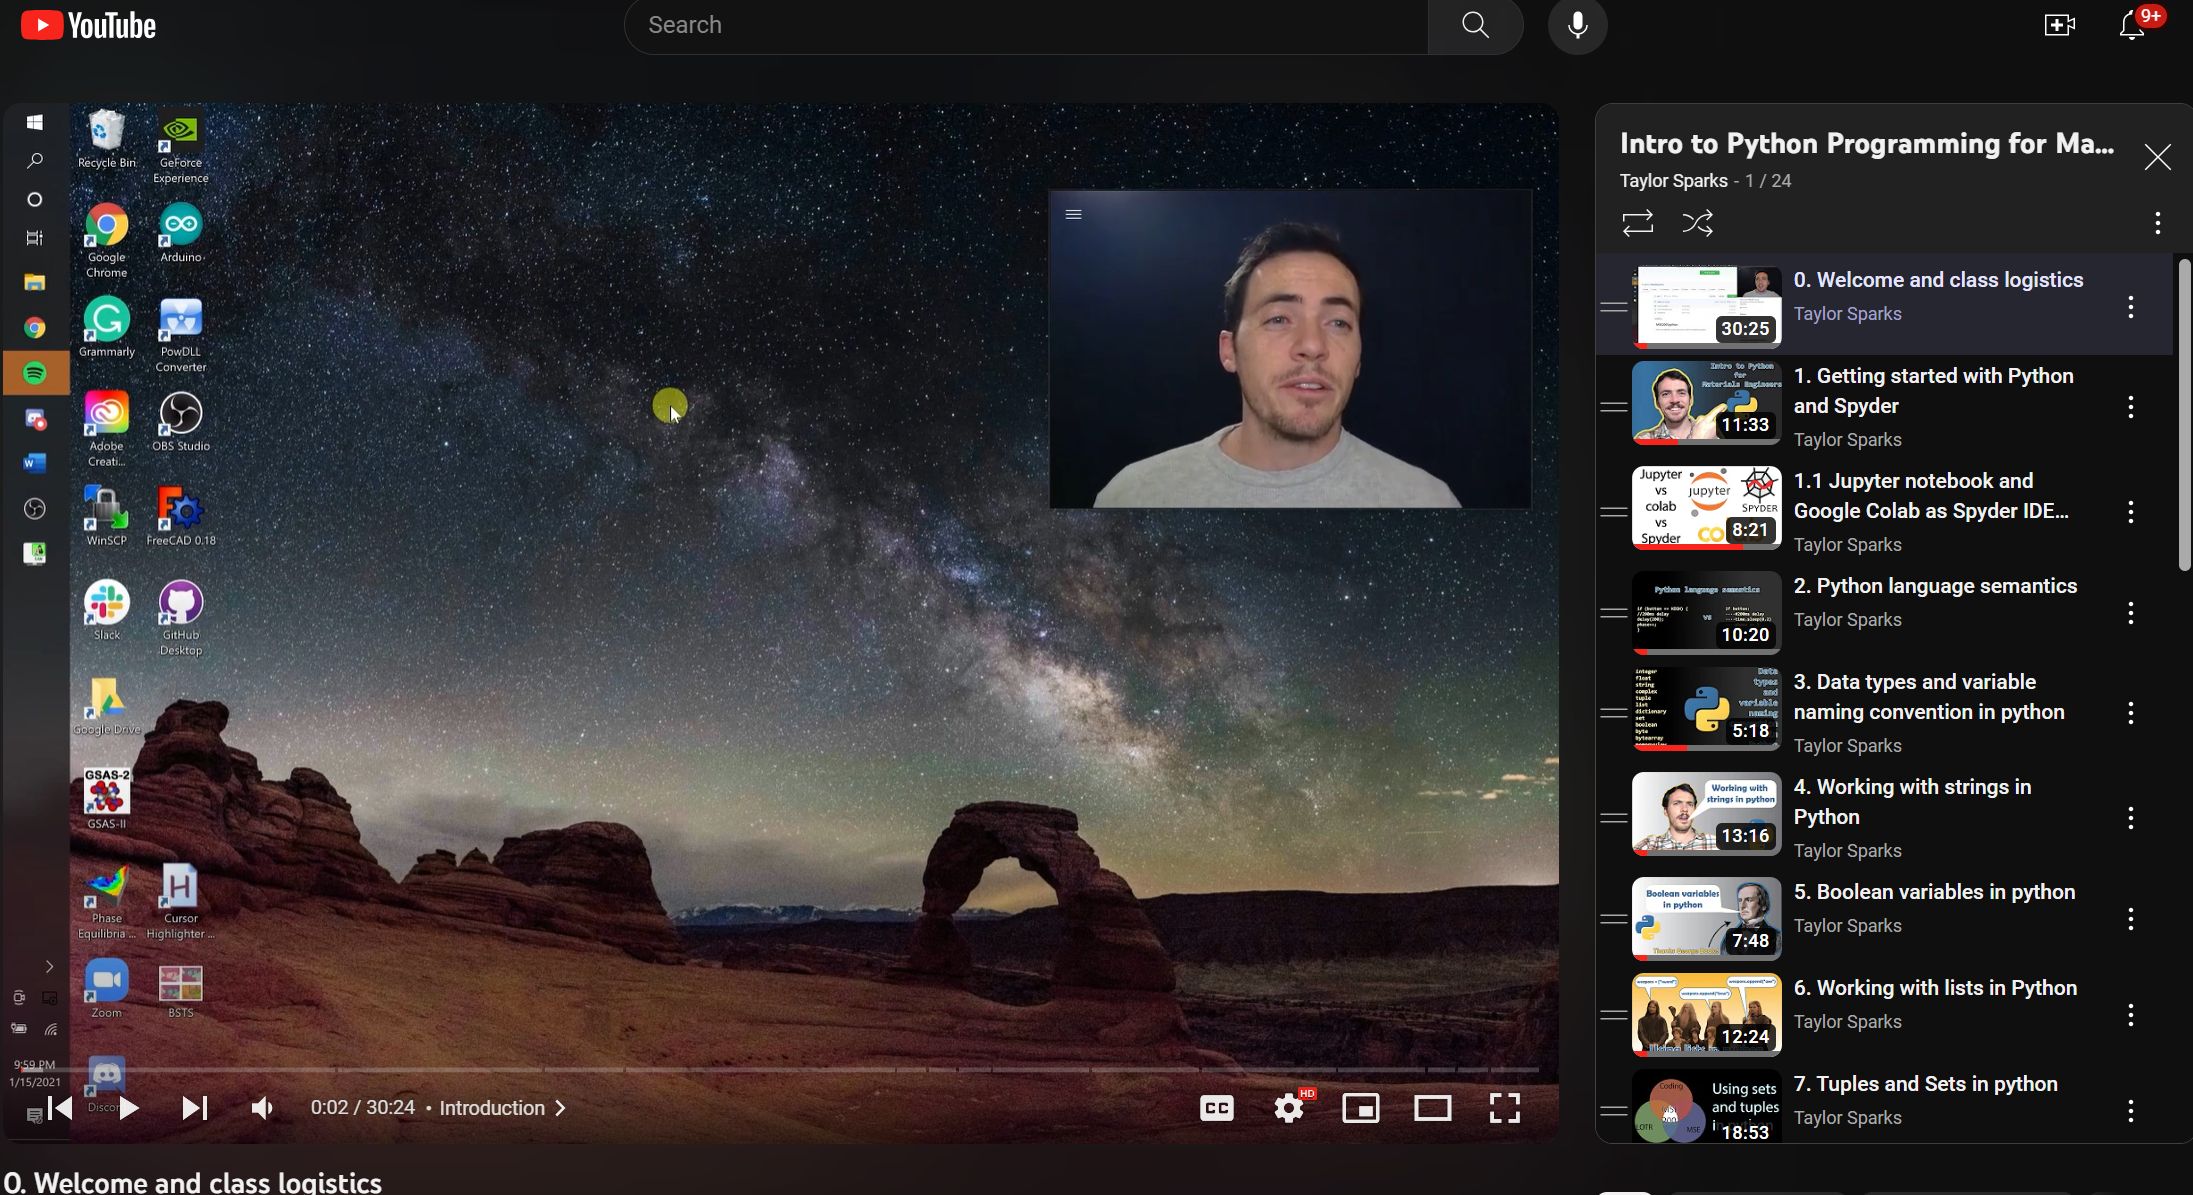Open playlist options three-dot menu

pos(2157,222)
